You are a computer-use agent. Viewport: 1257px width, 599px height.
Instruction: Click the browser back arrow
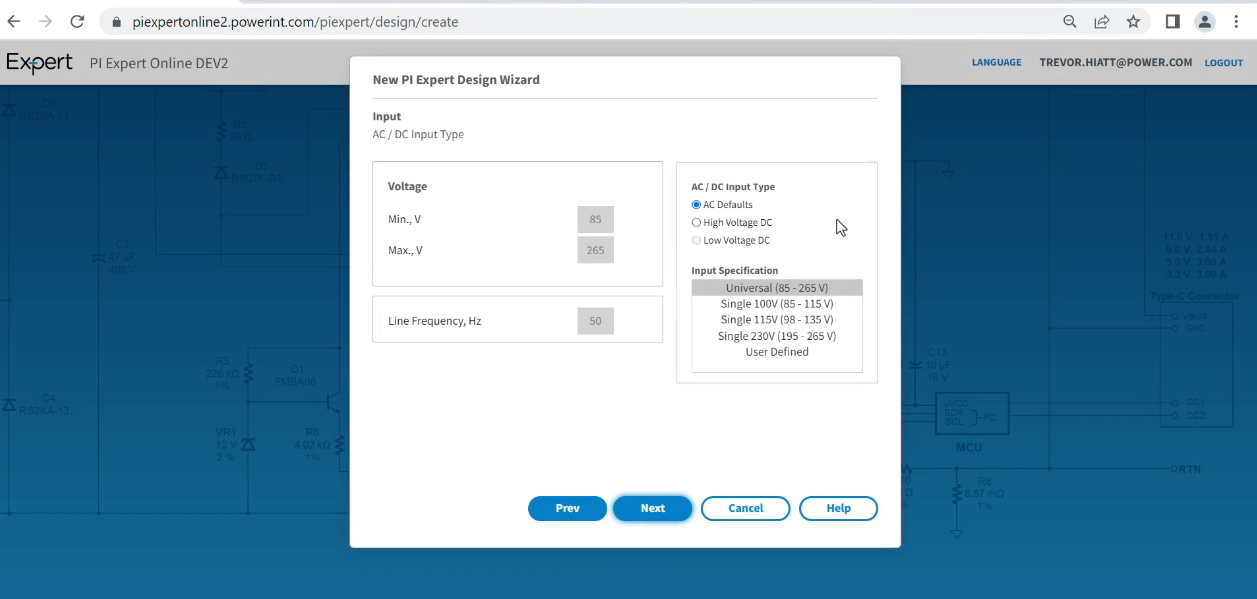click(14, 21)
